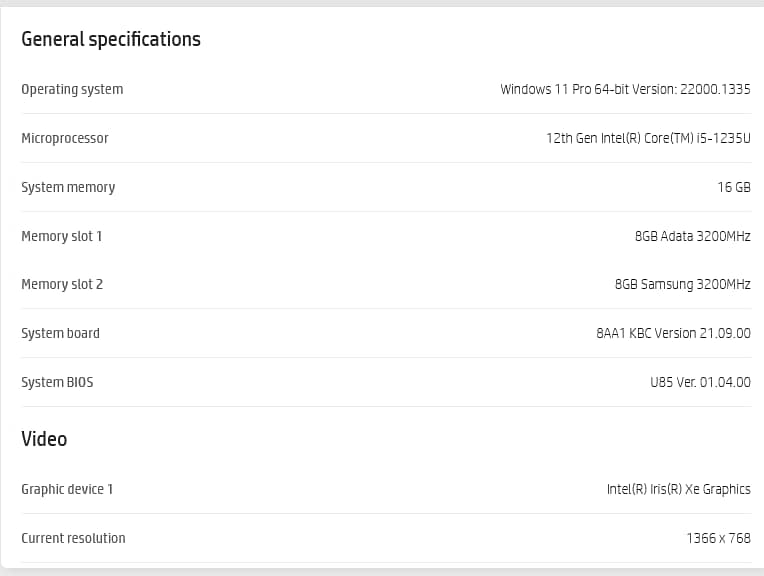
Task: Click the Current resolution label
Action: coord(73,538)
